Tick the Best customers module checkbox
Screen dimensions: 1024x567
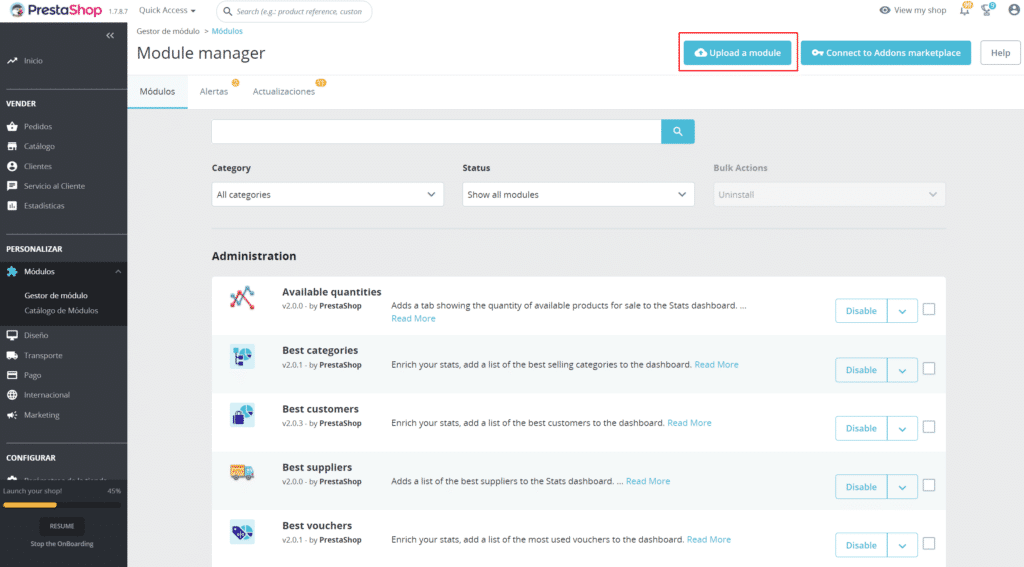(x=929, y=427)
